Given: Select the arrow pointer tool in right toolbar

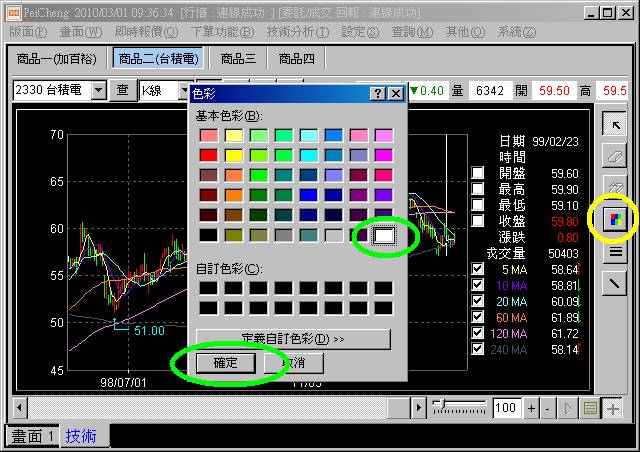Looking at the screenshot, I should (615, 124).
